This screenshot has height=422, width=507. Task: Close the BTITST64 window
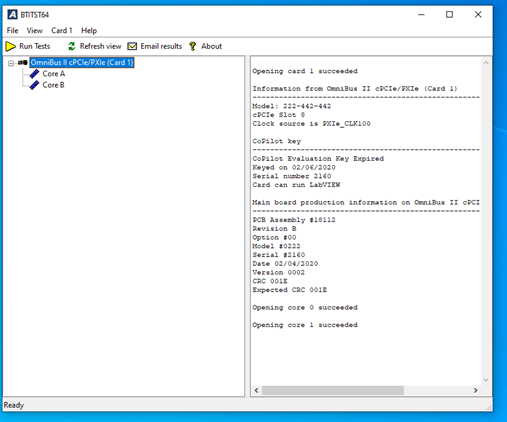point(478,15)
